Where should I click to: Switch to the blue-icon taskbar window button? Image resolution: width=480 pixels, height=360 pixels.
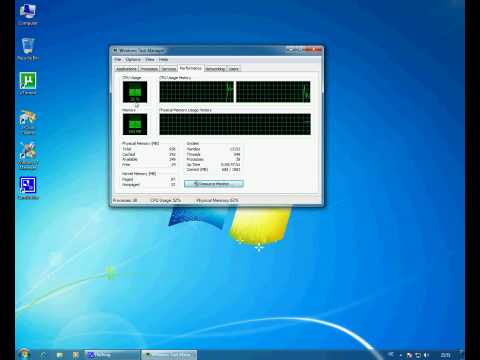[x=112, y=355]
